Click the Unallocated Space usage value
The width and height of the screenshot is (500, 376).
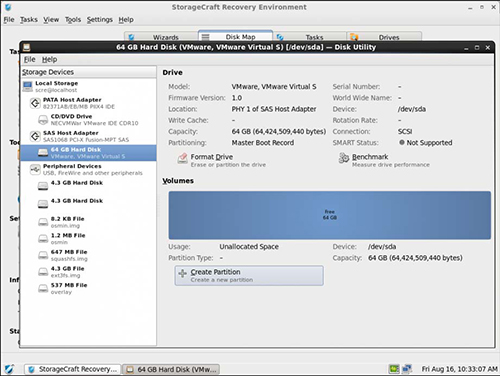[x=249, y=247]
